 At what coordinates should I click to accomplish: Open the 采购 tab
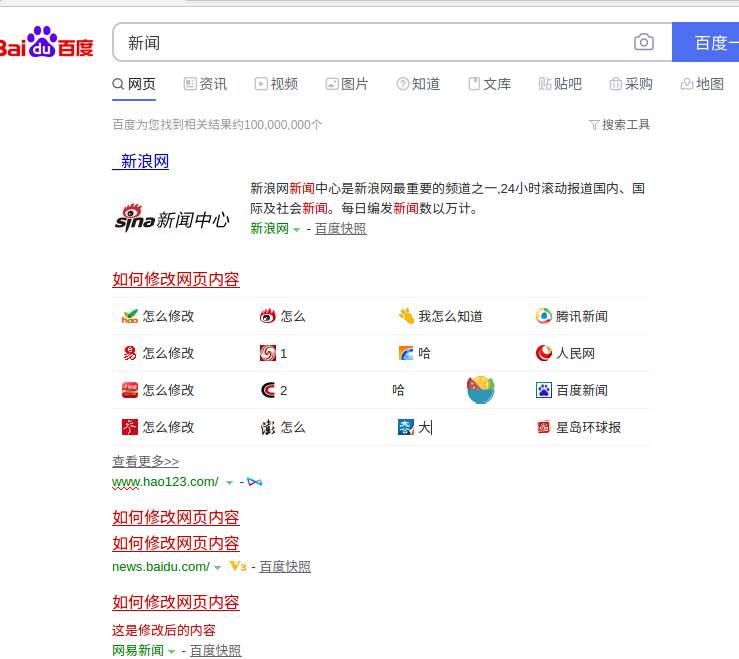coord(631,84)
